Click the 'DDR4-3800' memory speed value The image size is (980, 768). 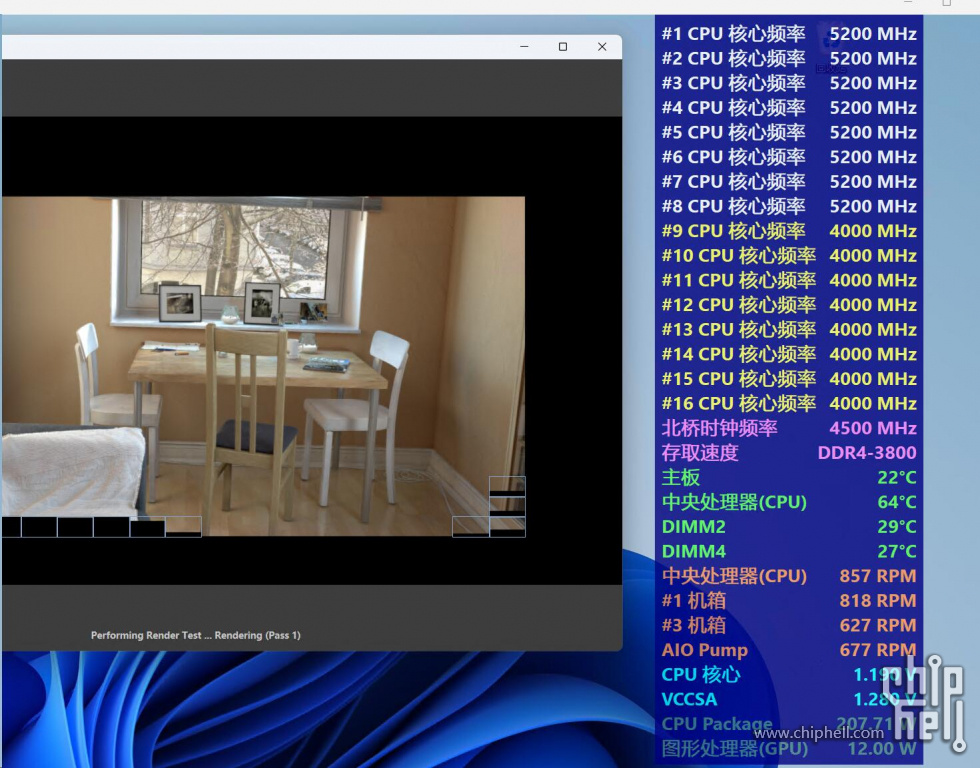tap(867, 453)
